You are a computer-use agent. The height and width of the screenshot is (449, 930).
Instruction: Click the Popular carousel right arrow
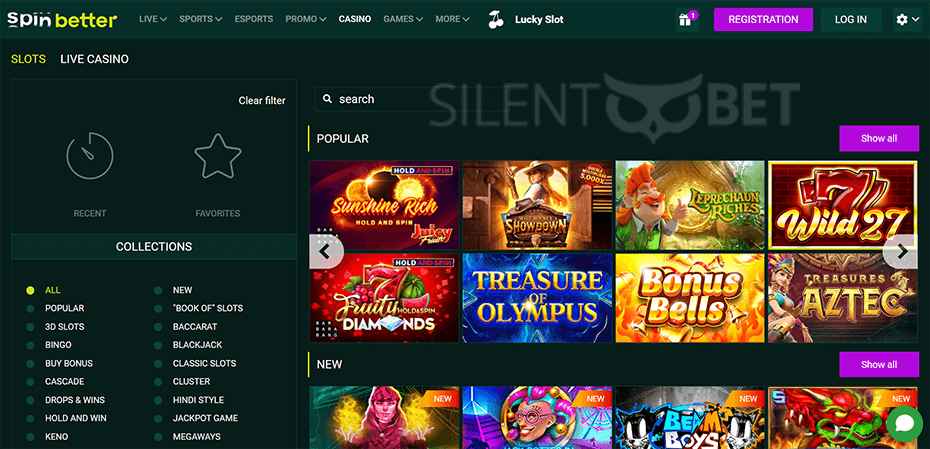[x=902, y=251]
